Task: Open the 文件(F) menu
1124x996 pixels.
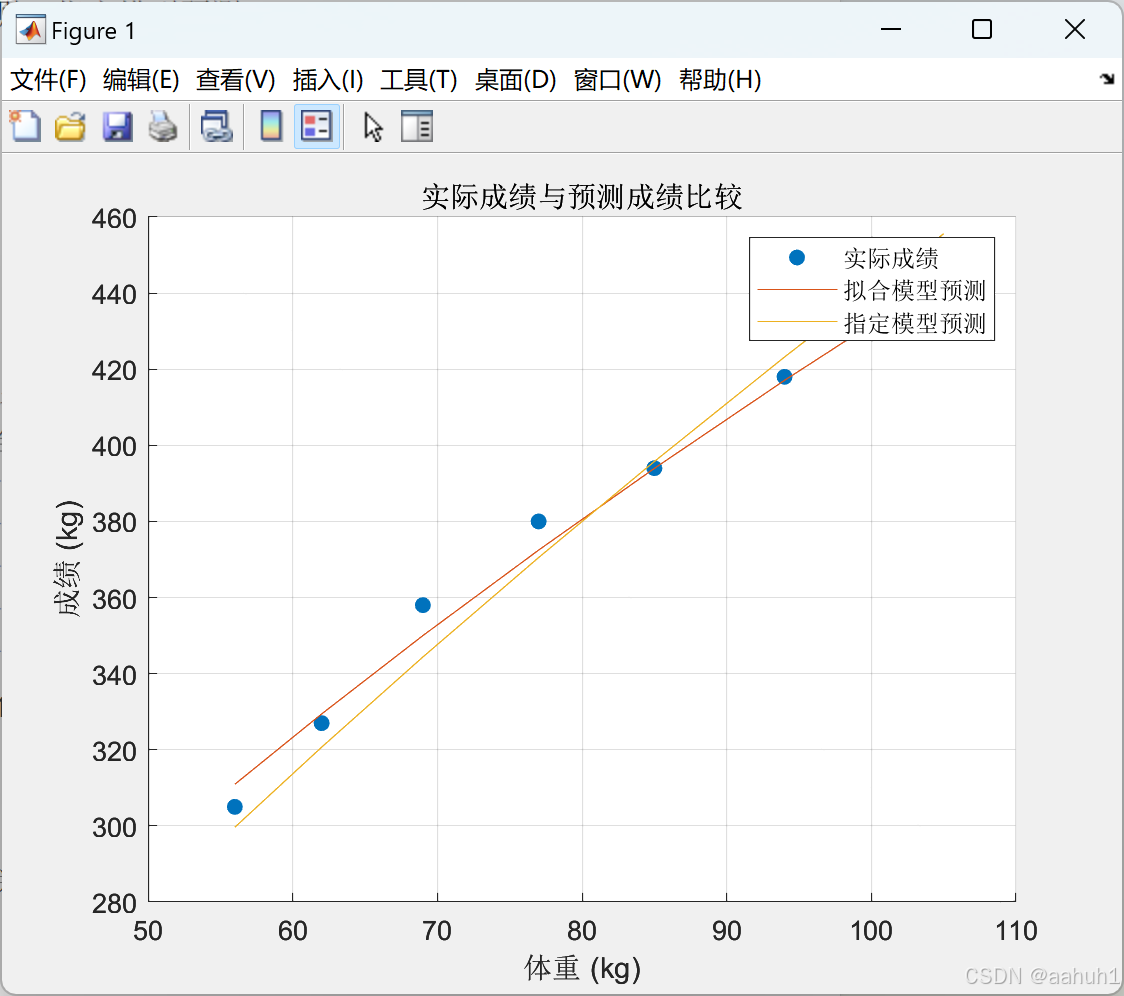Action: point(48,80)
